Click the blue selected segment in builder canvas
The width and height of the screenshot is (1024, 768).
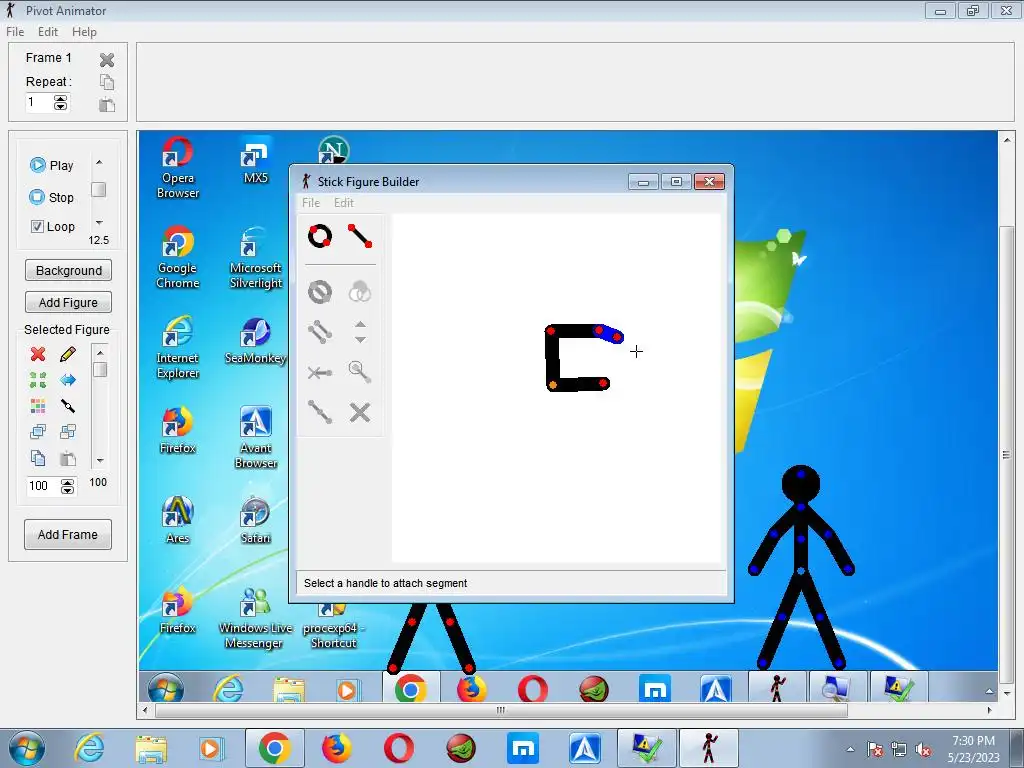pos(609,334)
